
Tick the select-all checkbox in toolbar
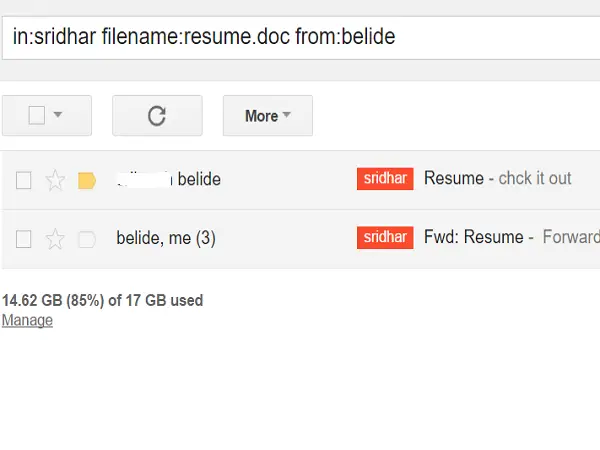pos(37,115)
